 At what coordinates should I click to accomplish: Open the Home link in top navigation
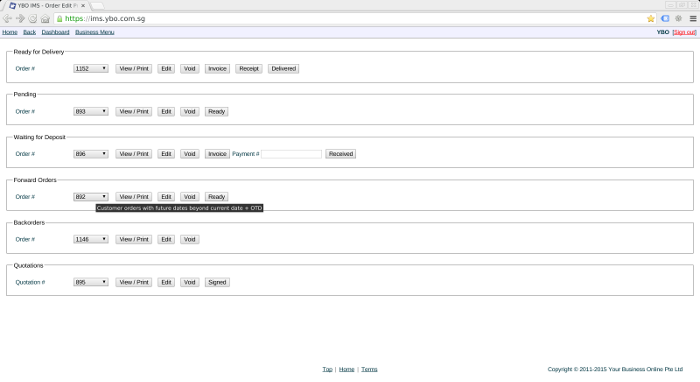10,32
